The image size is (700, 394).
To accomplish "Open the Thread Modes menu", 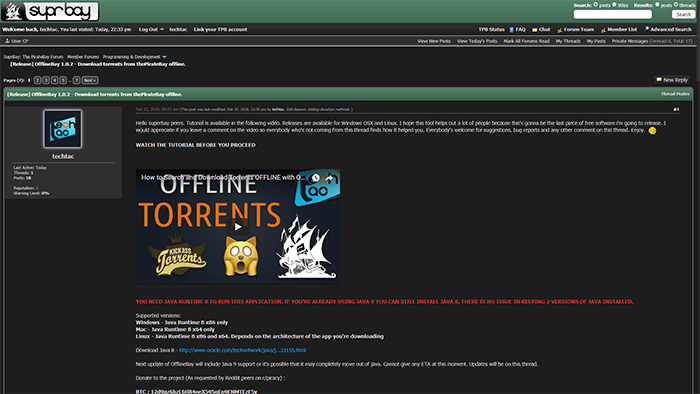I will click(x=675, y=94).
